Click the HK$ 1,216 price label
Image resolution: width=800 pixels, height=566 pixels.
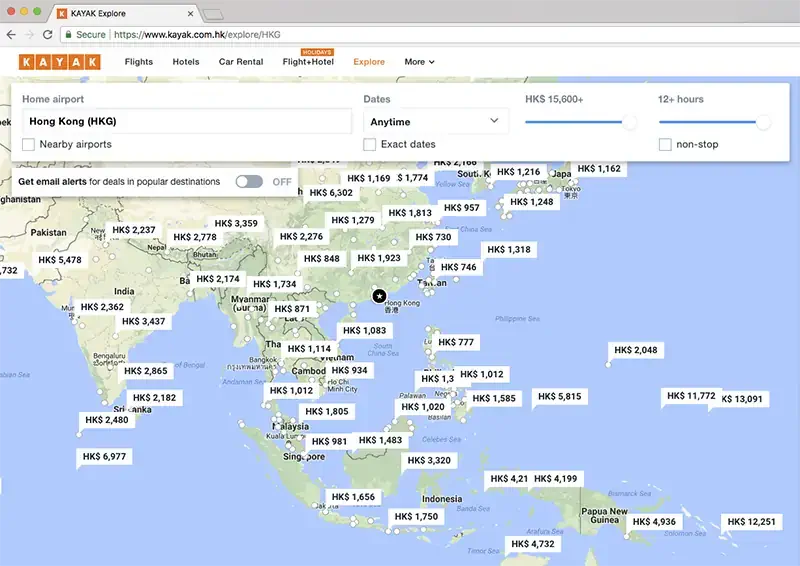click(x=518, y=172)
